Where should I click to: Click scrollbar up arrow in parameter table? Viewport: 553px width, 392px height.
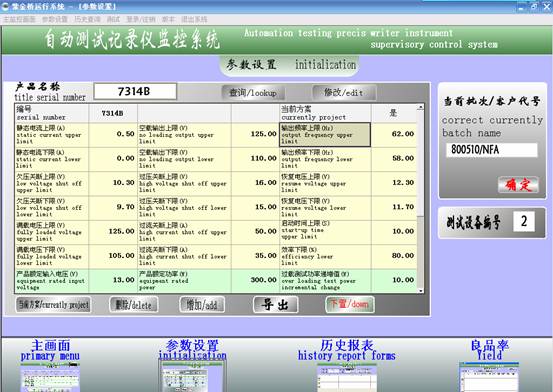click(420, 107)
